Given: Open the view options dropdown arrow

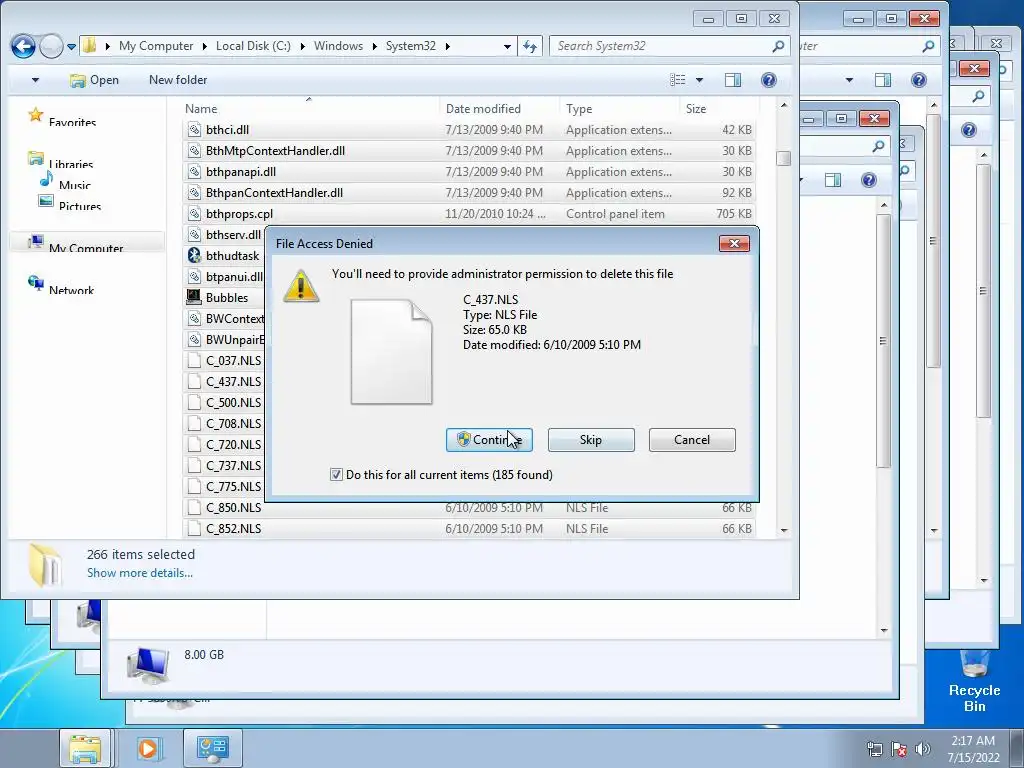Looking at the screenshot, I should click(699, 80).
